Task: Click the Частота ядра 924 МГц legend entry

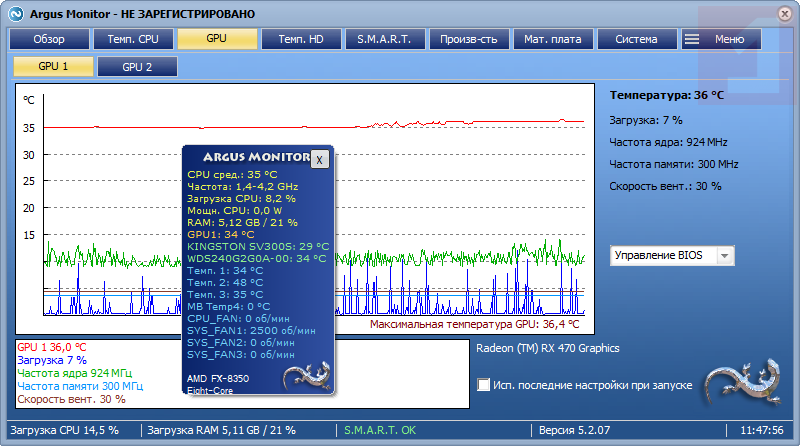Action: (74, 373)
